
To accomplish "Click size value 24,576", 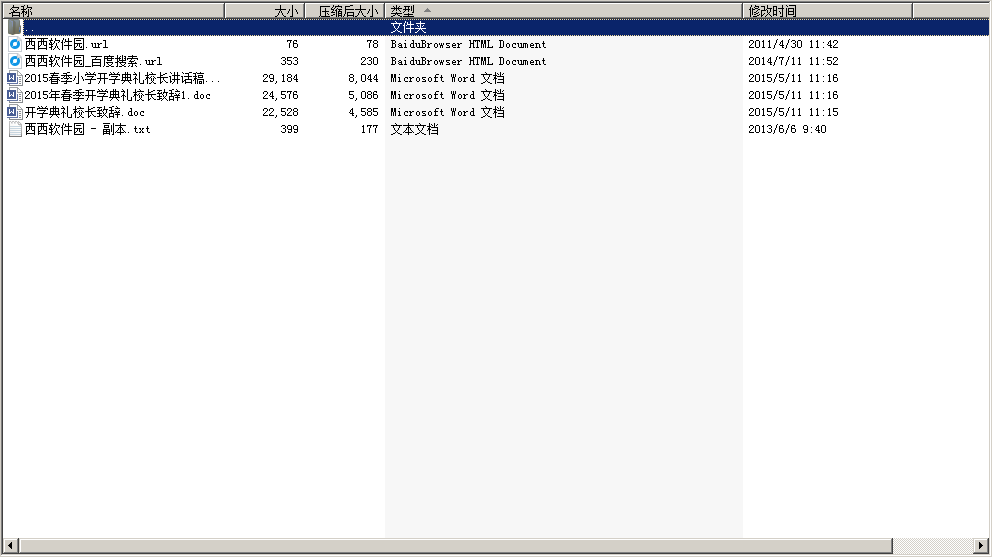I will click(x=280, y=96).
